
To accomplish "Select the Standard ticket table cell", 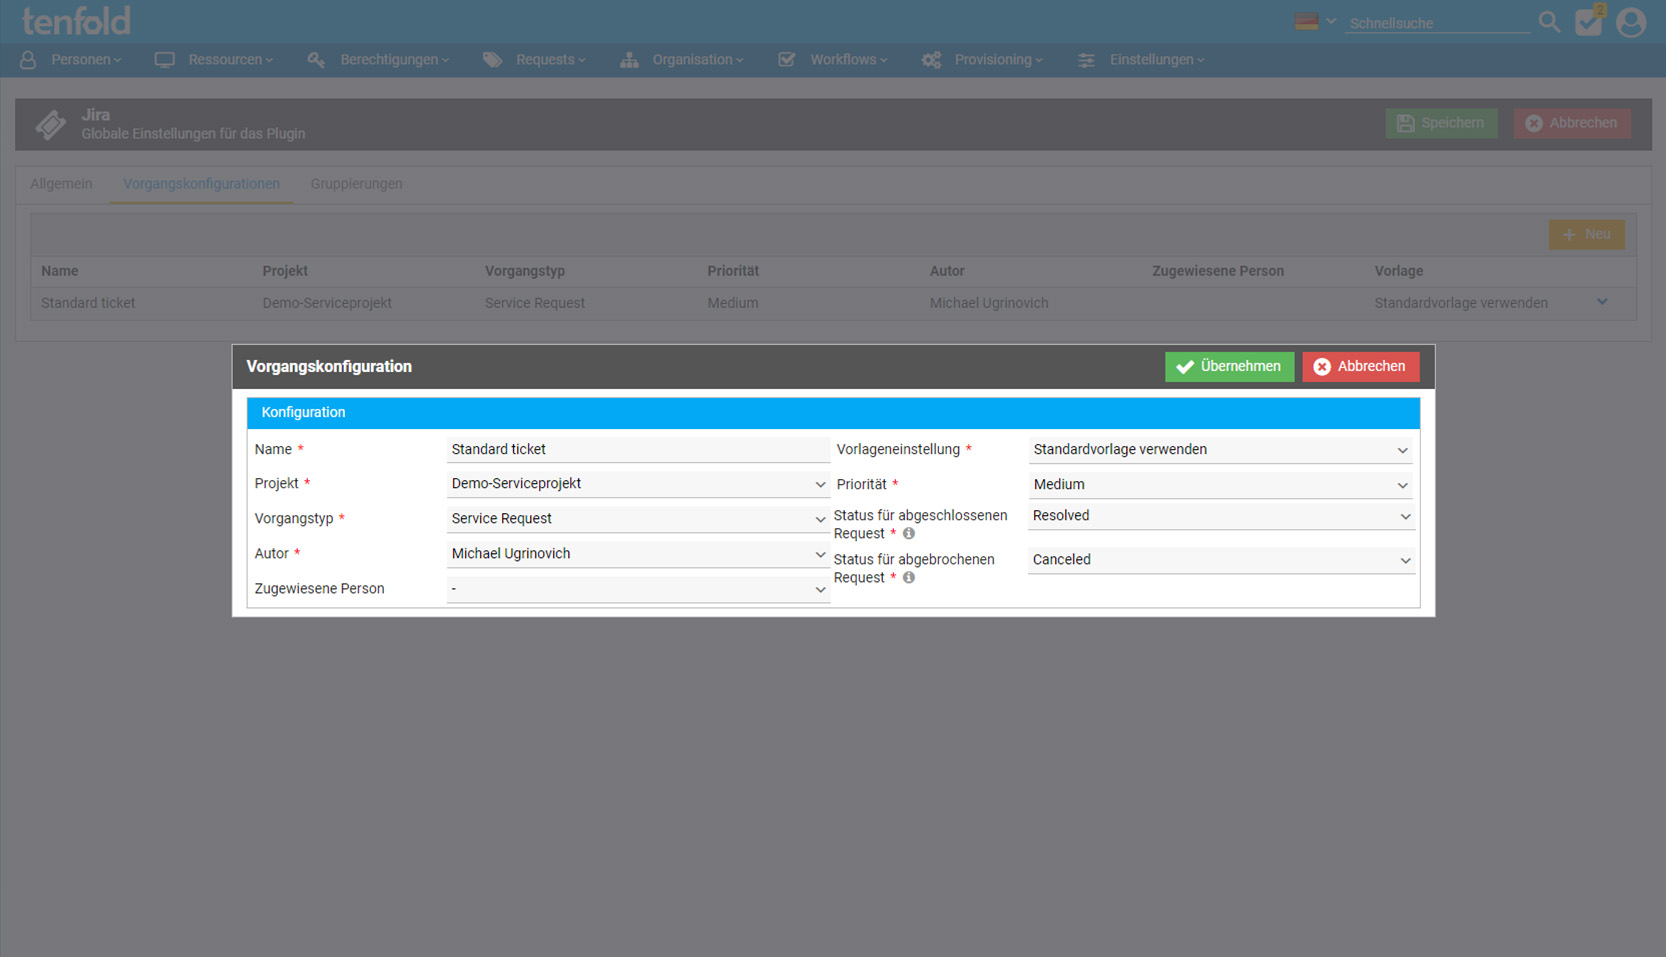I will [x=88, y=303].
